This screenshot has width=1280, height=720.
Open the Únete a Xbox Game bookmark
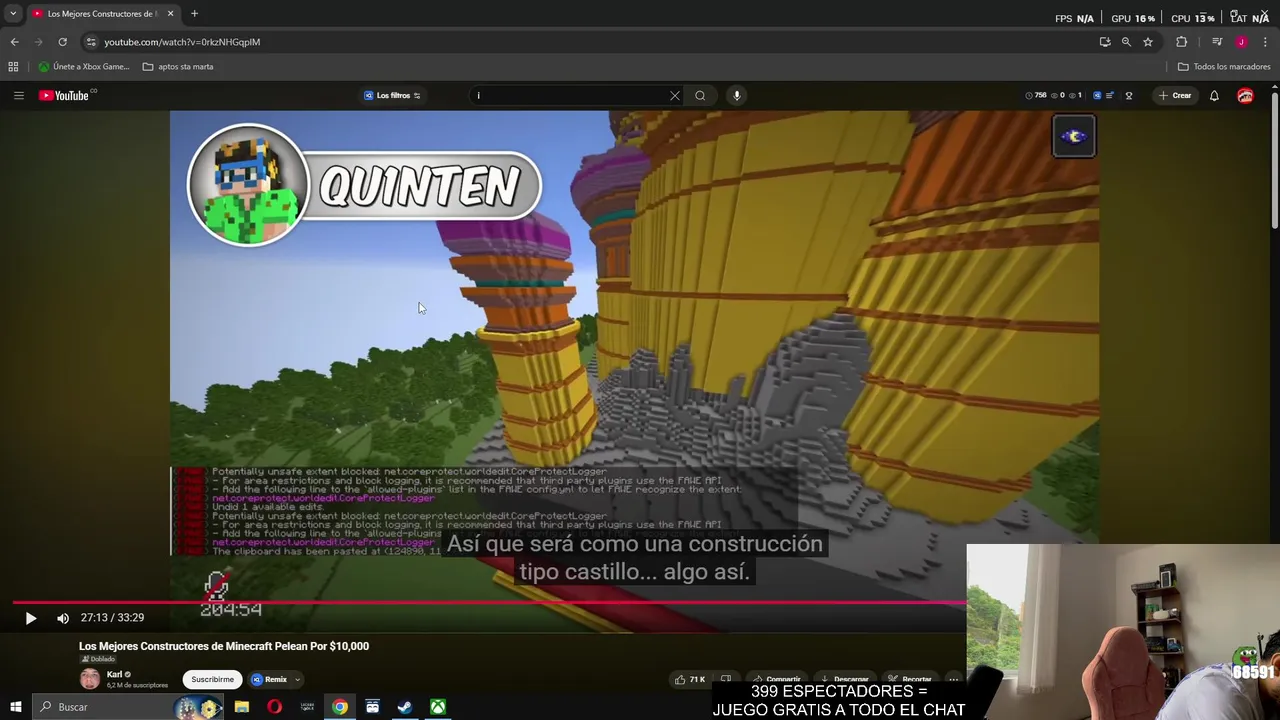[x=84, y=67]
